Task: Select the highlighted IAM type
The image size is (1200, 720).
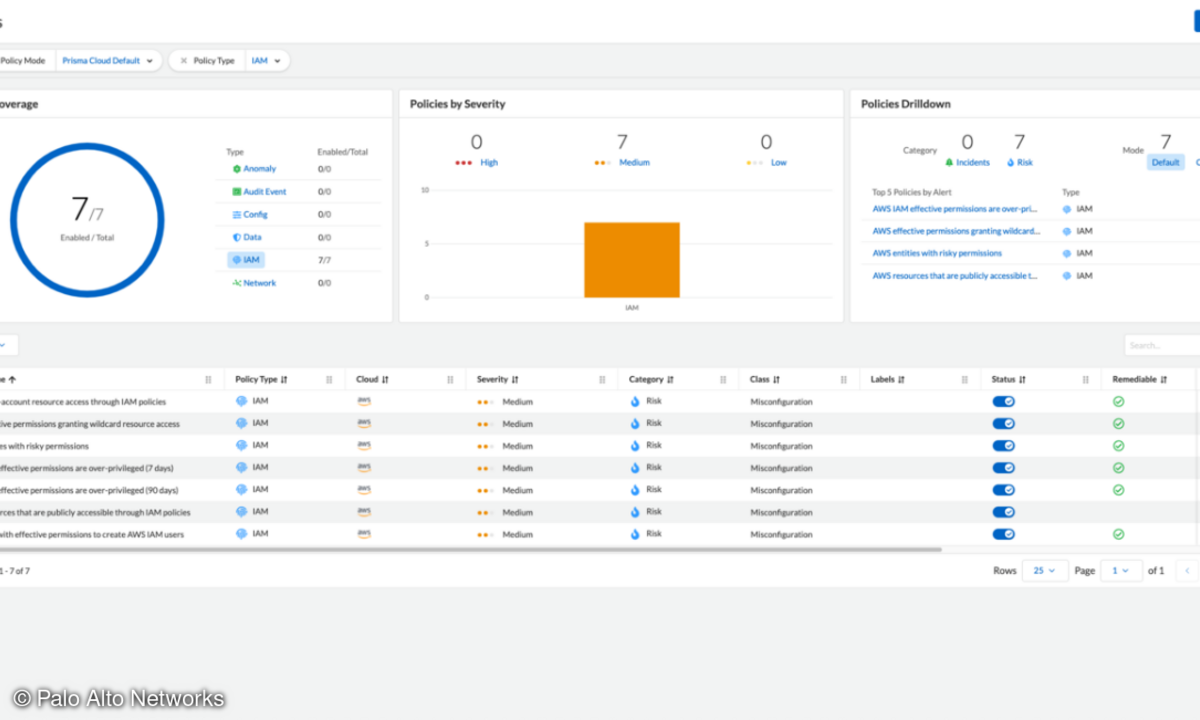Action: (x=246, y=260)
